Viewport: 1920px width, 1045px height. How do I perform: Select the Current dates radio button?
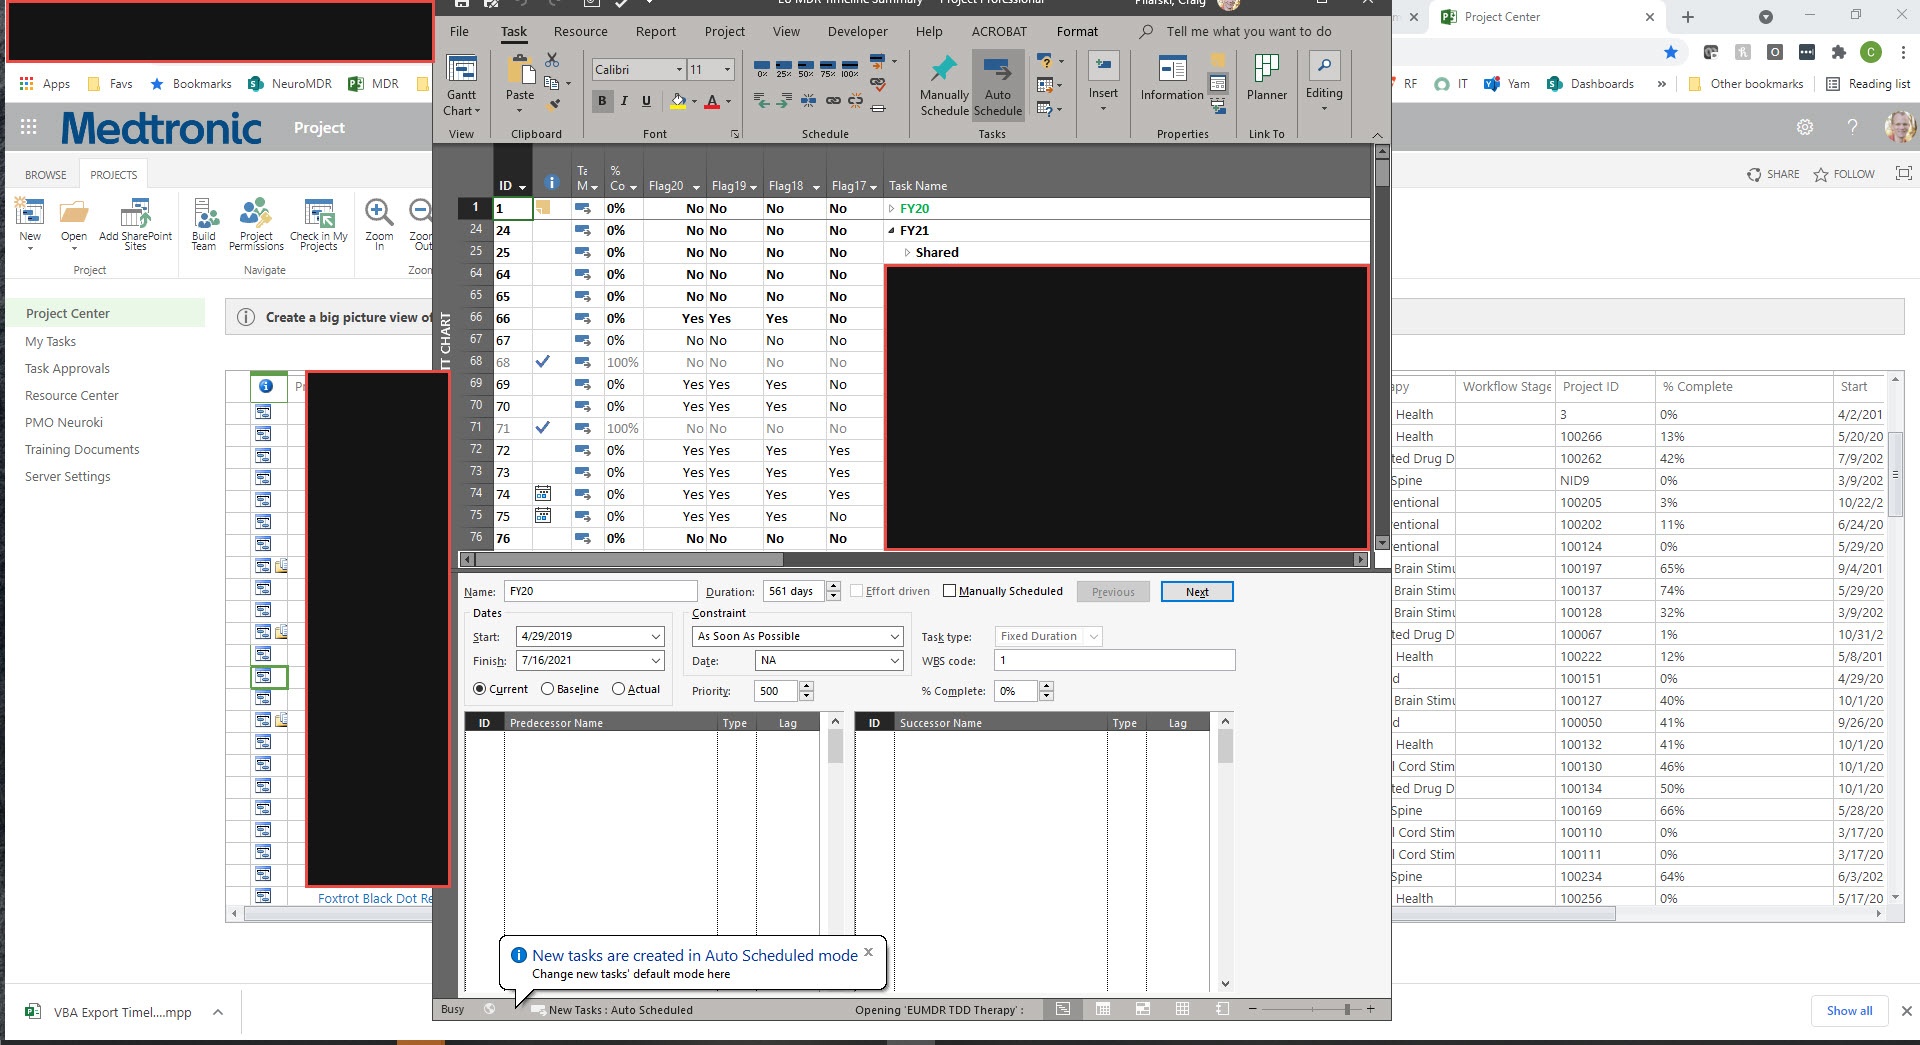tap(479, 689)
